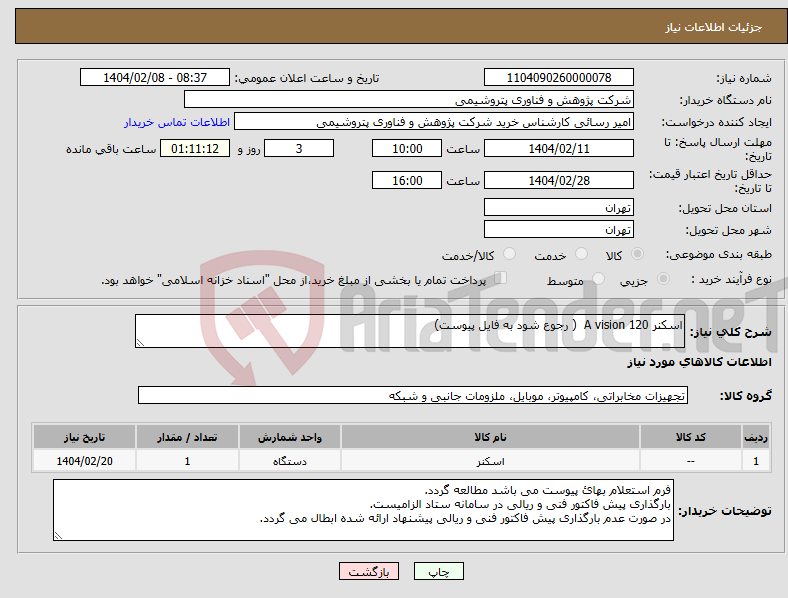The width and height of the screenshot is (788, 598).
Task: Click the price validity date 1404/02/28
Action: (x=558, y=180)
